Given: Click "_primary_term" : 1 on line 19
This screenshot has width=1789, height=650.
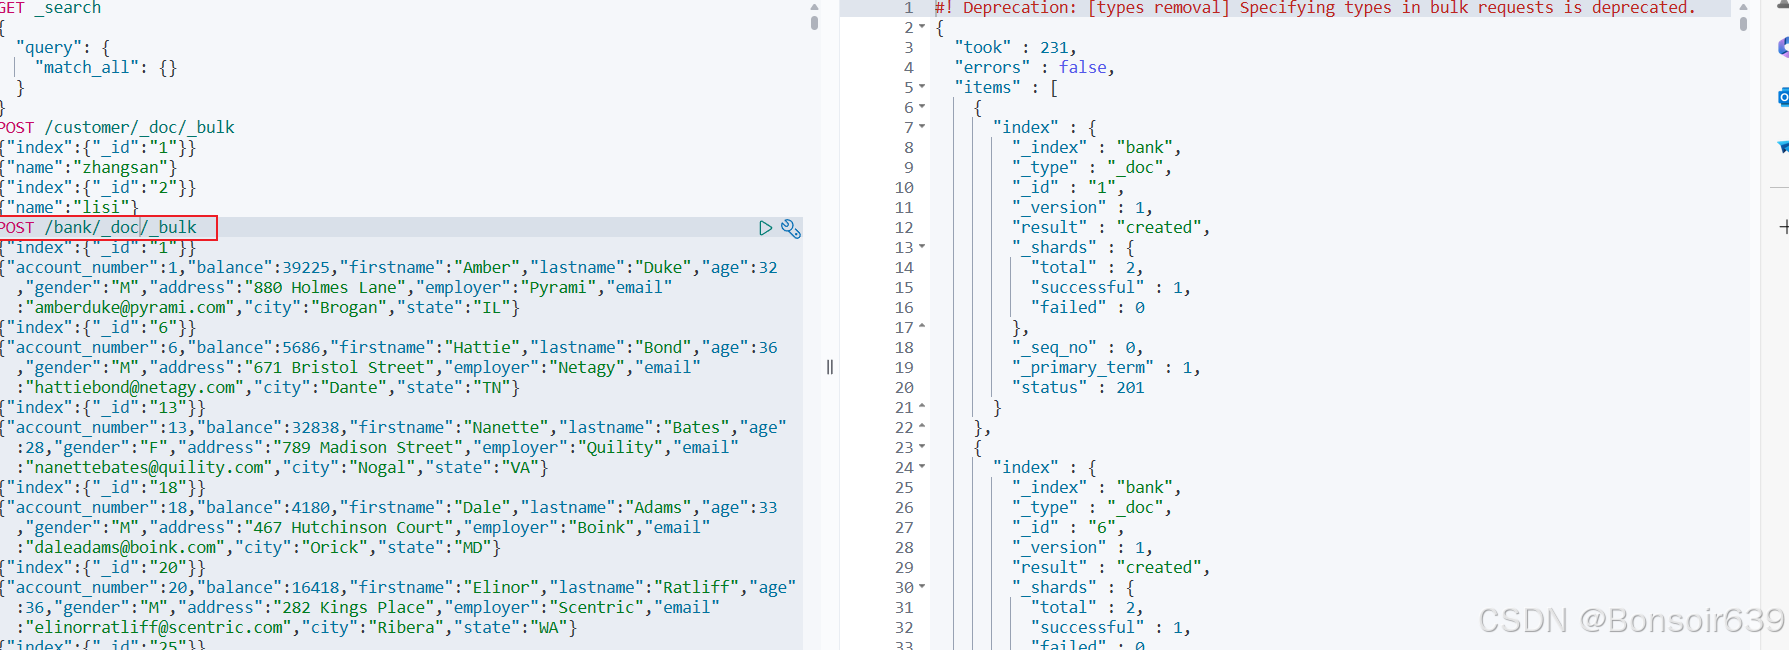Looking at the screenshot, I should [x=1106, y=368].
